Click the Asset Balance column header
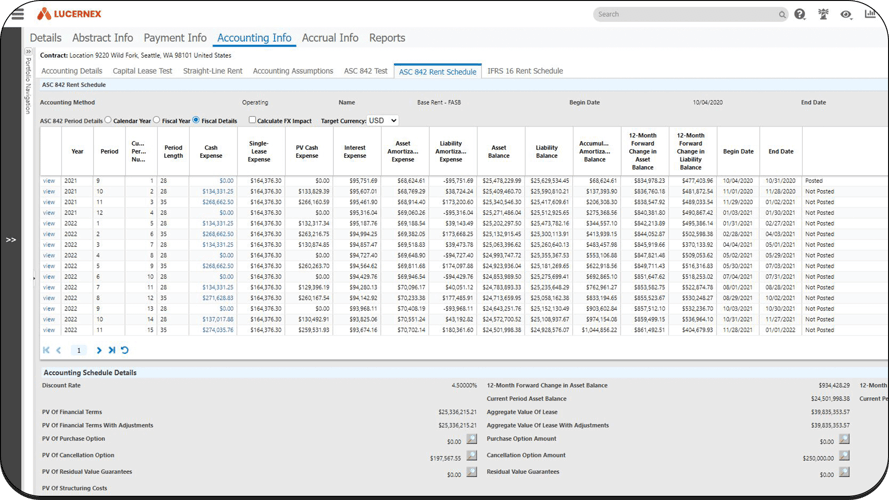Screen dimensions: 889x500 pyautogui.click(x=499, y=151)
